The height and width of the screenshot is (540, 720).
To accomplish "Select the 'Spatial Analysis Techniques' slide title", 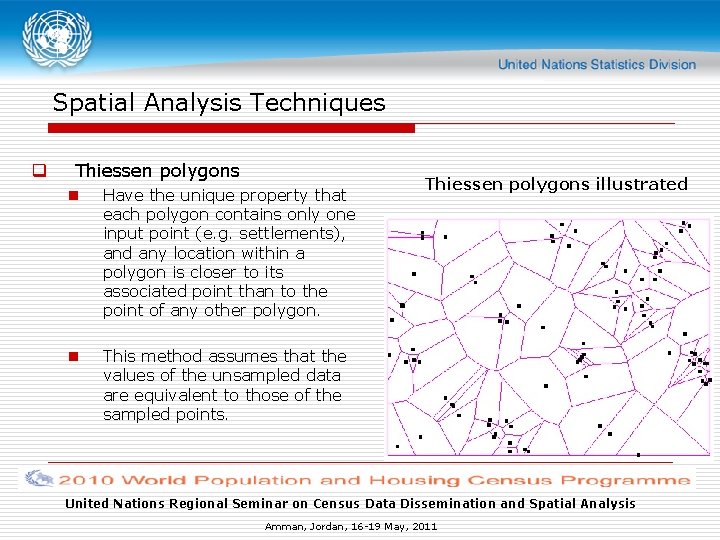I will coord(219,102).
